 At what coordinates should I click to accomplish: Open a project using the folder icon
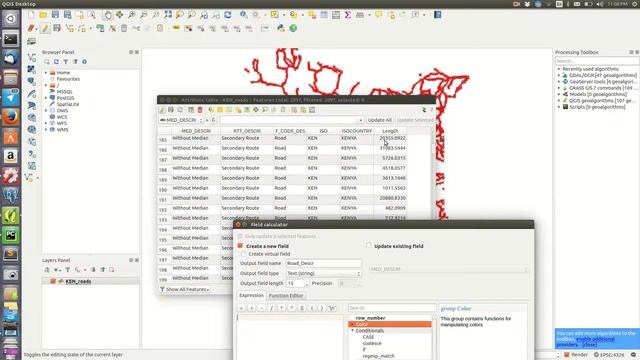click(43, 15)
